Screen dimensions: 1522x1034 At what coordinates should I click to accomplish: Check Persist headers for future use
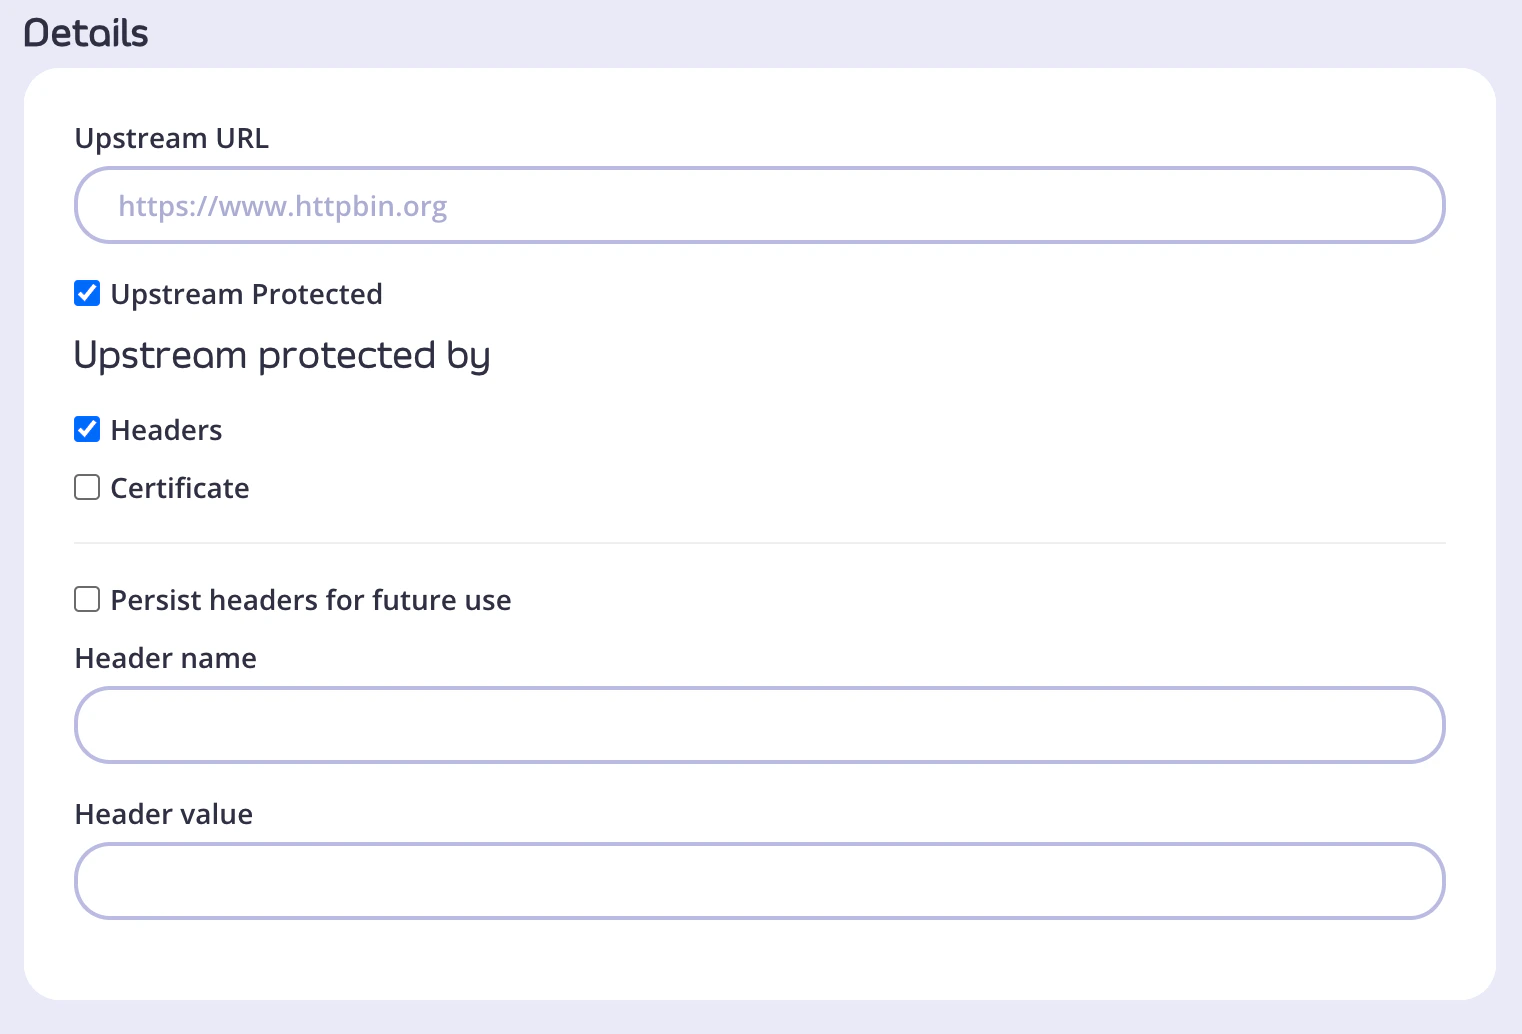[x=87, y=599]
